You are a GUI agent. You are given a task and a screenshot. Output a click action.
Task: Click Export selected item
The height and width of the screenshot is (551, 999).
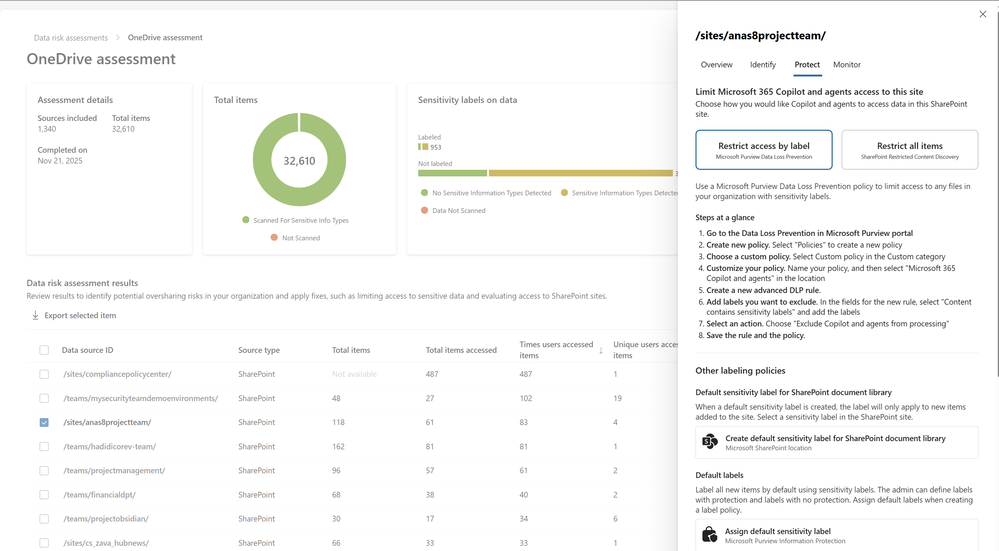[x=80, y=316]
